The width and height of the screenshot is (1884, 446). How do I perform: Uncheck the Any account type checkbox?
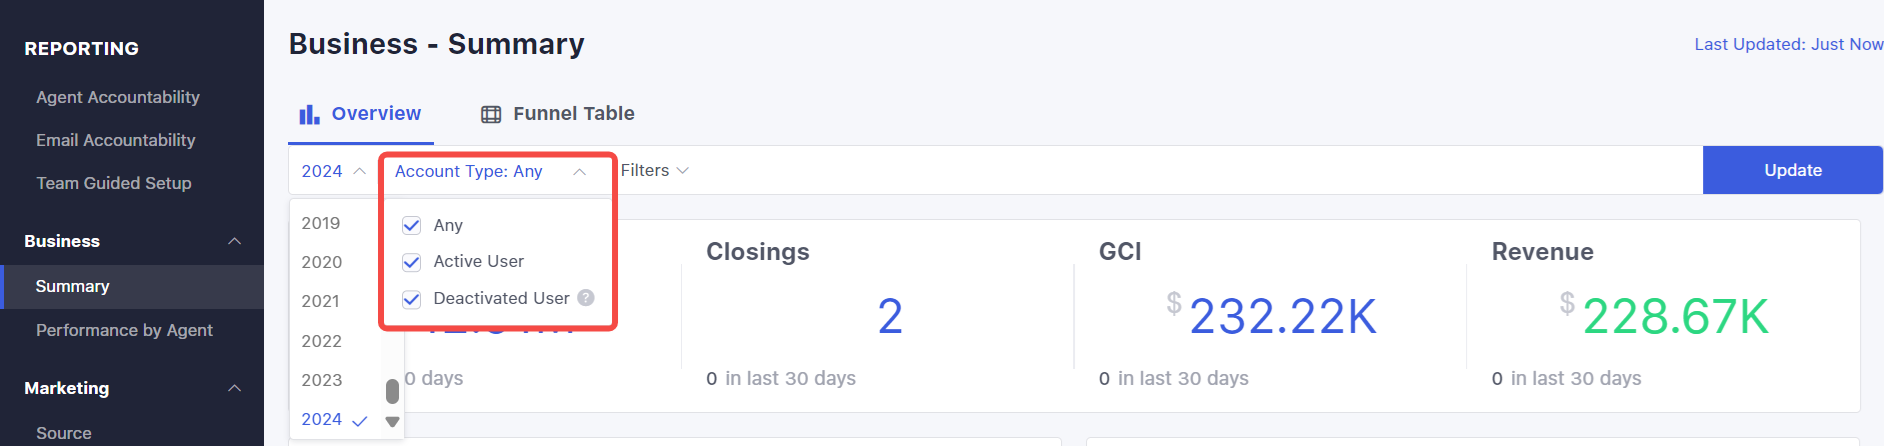(411, 225)
